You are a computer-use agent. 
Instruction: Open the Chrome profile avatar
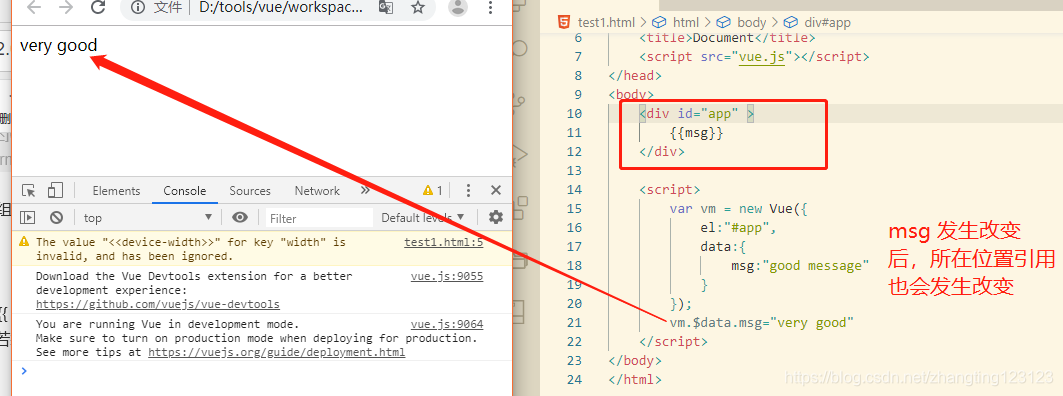[x=459, y=7]
